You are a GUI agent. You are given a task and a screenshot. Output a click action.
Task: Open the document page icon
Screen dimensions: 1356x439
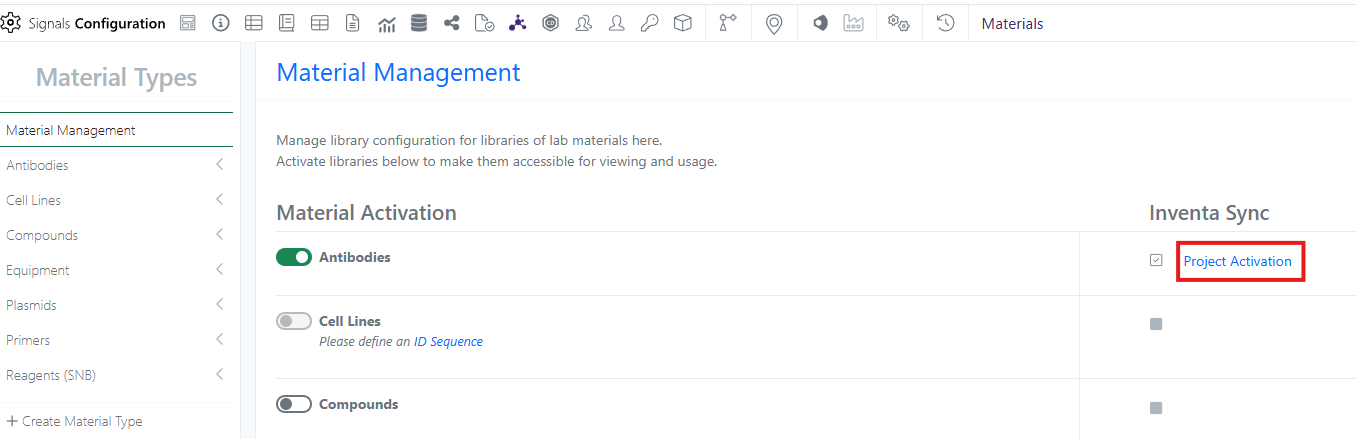352,23
